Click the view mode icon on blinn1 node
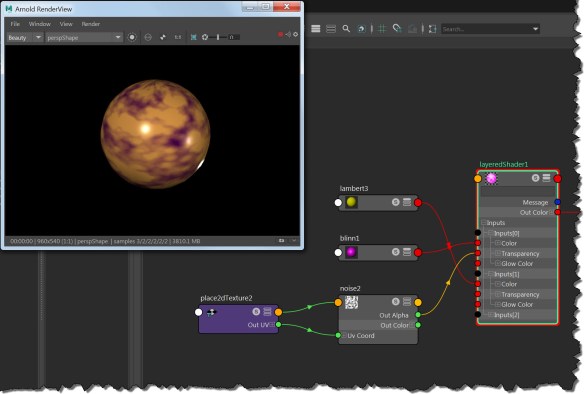The height and width of the screenshot is (394, 584). (x=407, y=252)
